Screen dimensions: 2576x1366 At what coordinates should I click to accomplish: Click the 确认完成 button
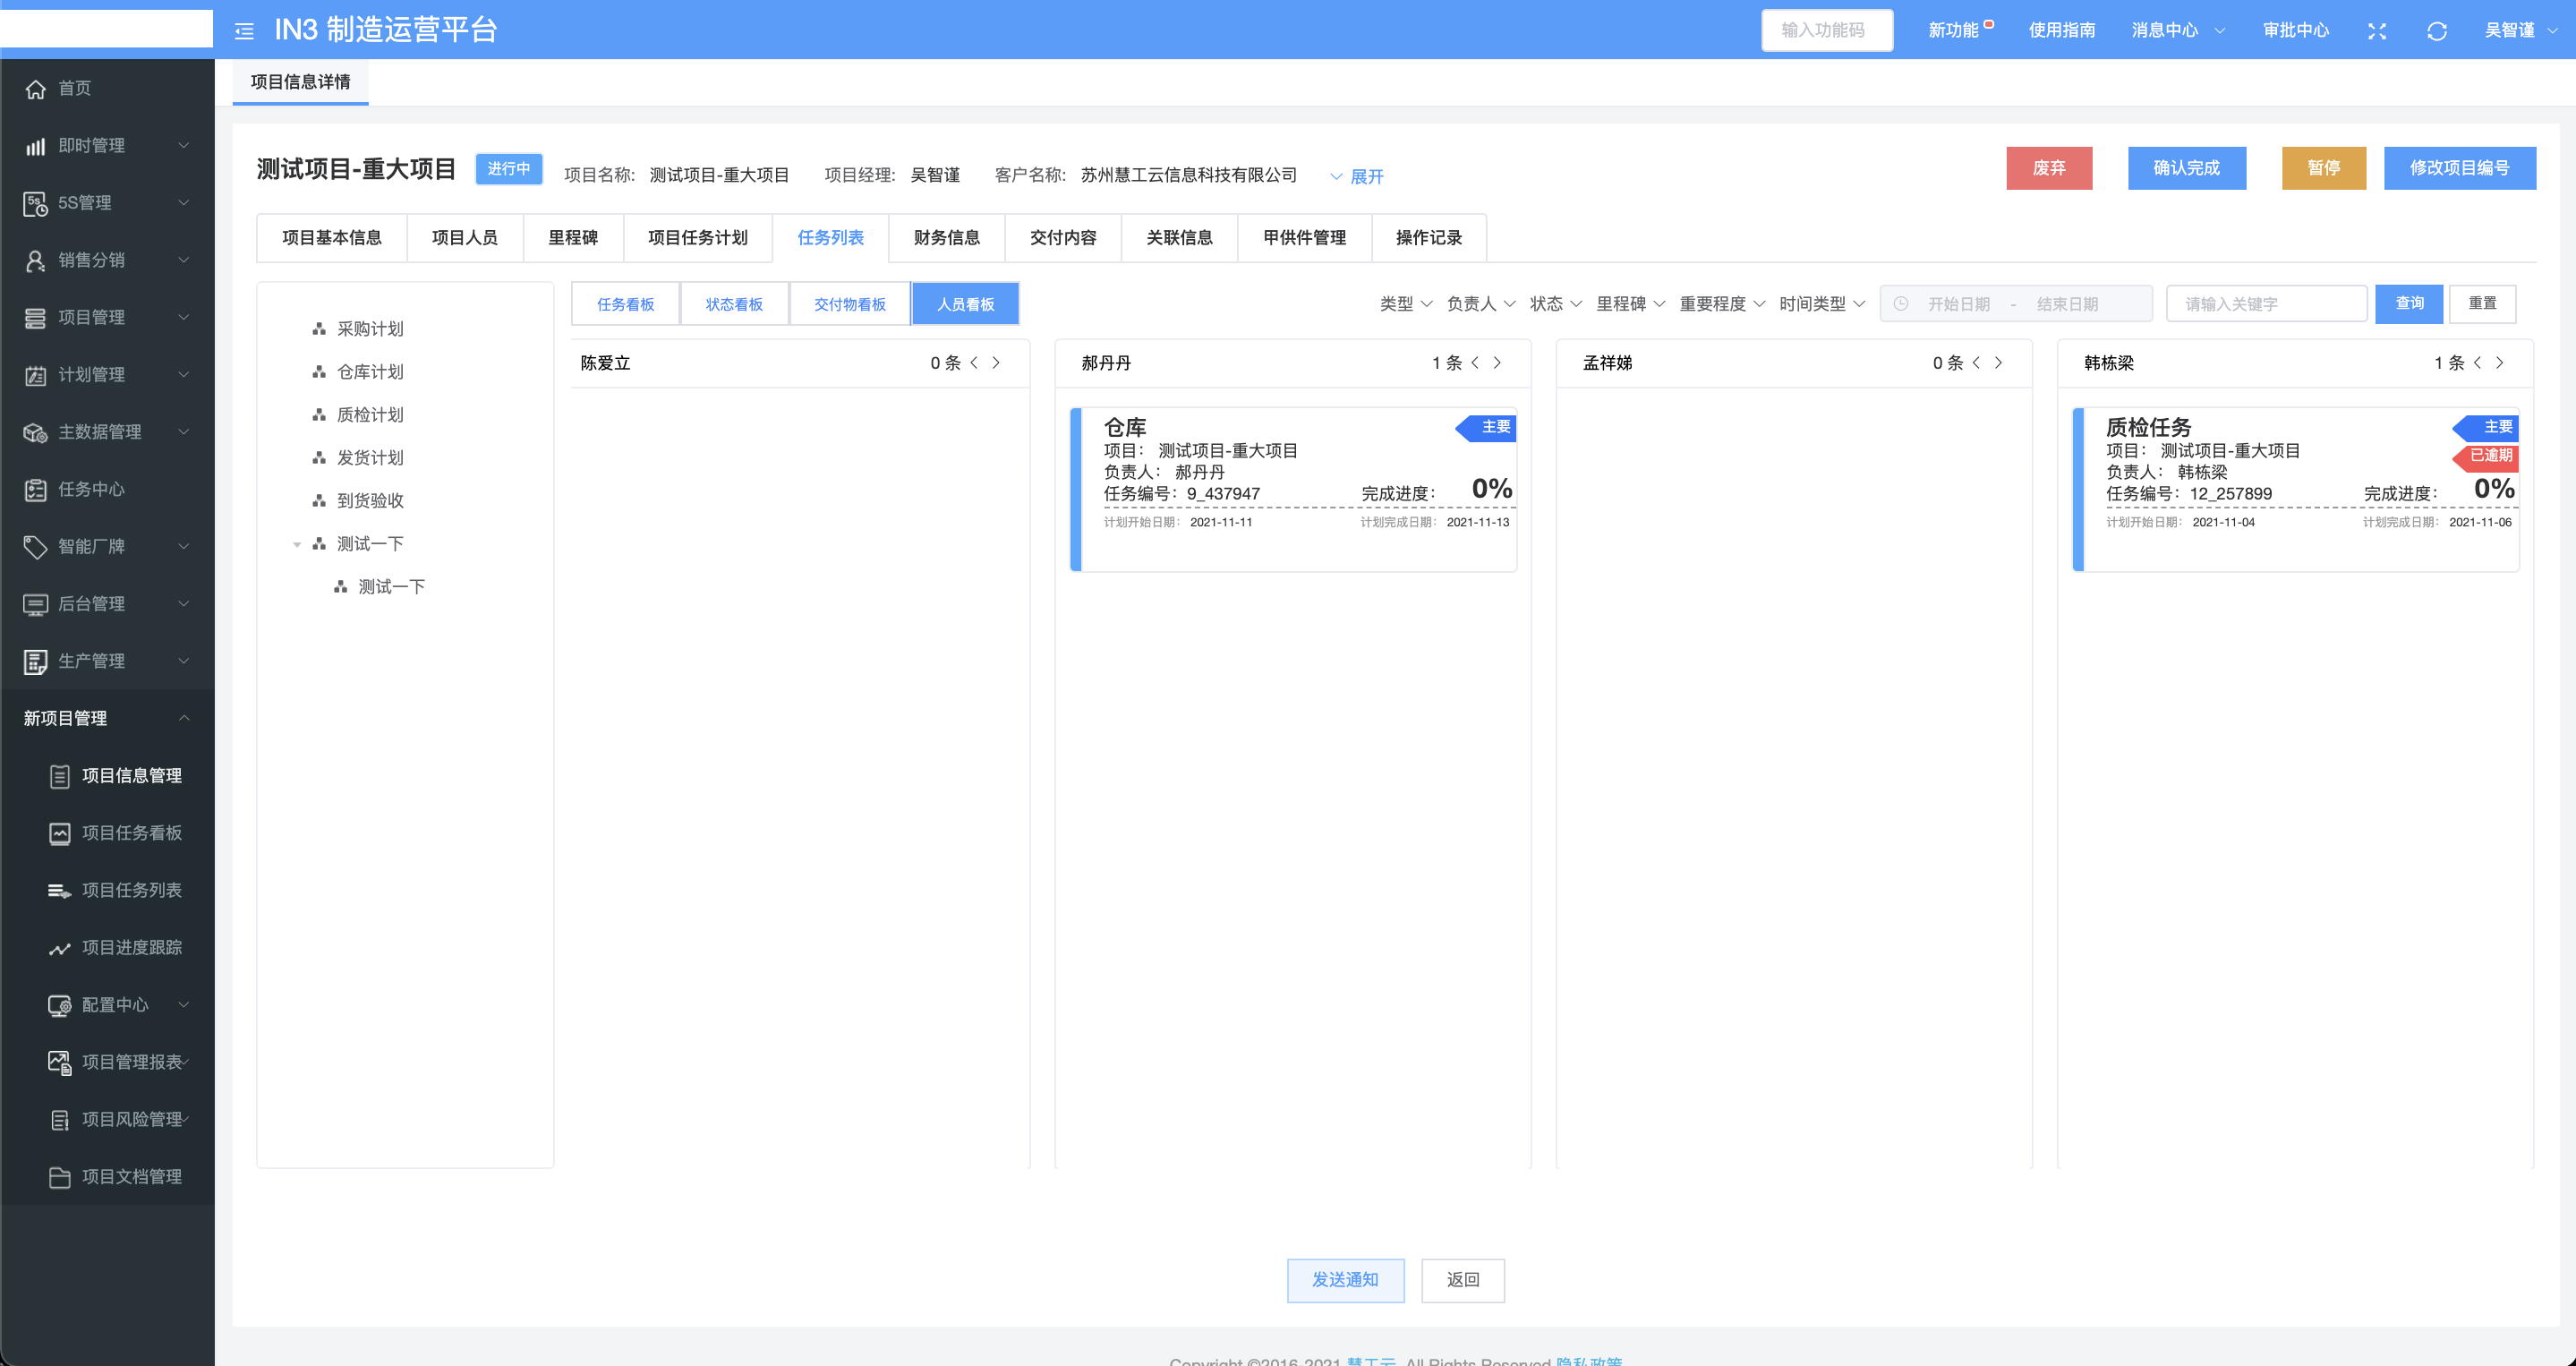2186,168
